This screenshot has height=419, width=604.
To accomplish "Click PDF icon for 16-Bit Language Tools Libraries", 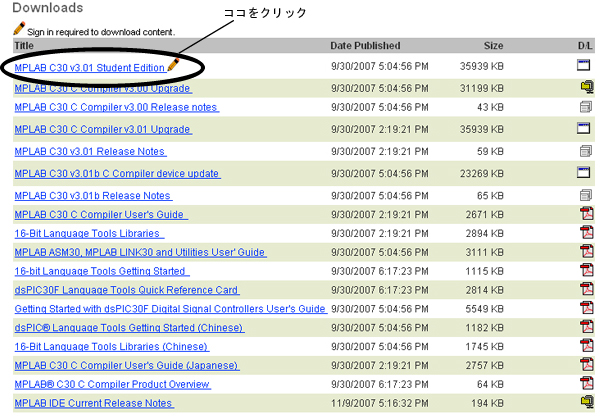I will pos(587,232).
